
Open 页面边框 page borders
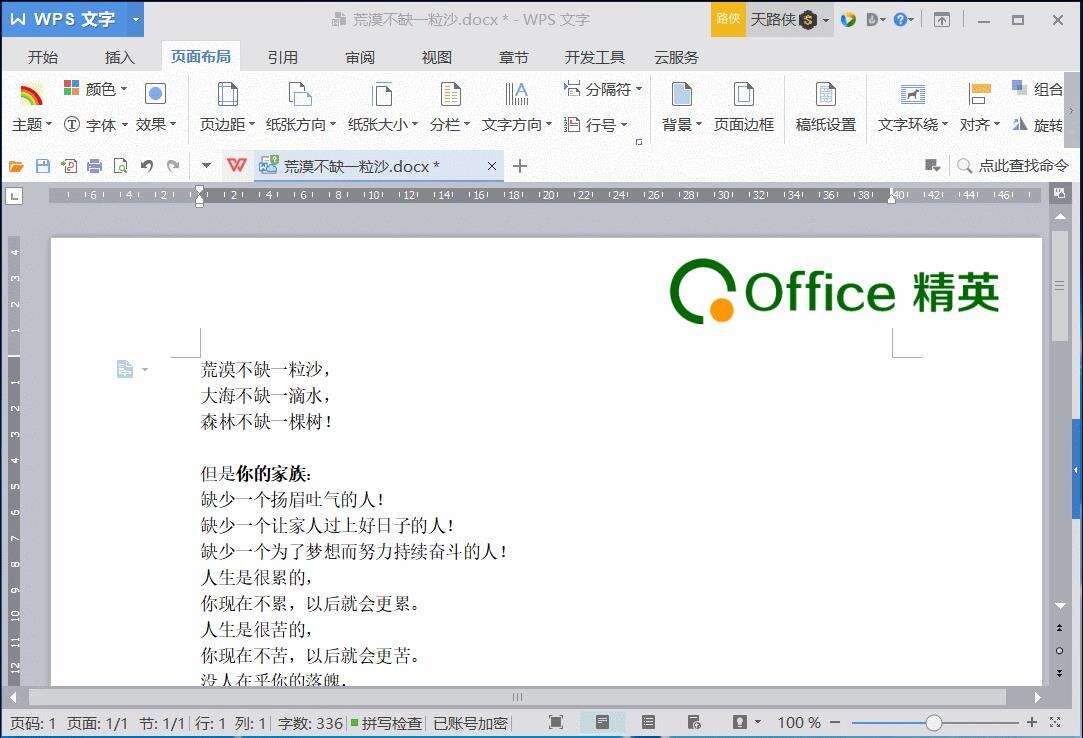point(743,107)
